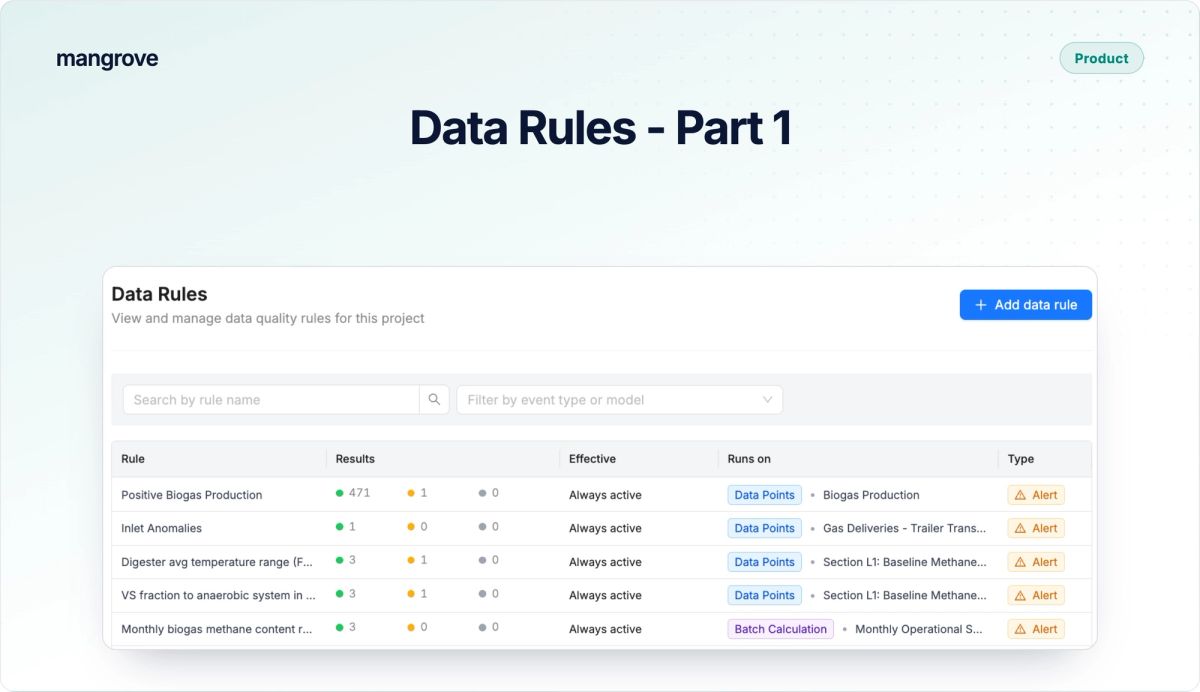Focus the Search by rule name field

pyautogui.click(x=271, y=400)
